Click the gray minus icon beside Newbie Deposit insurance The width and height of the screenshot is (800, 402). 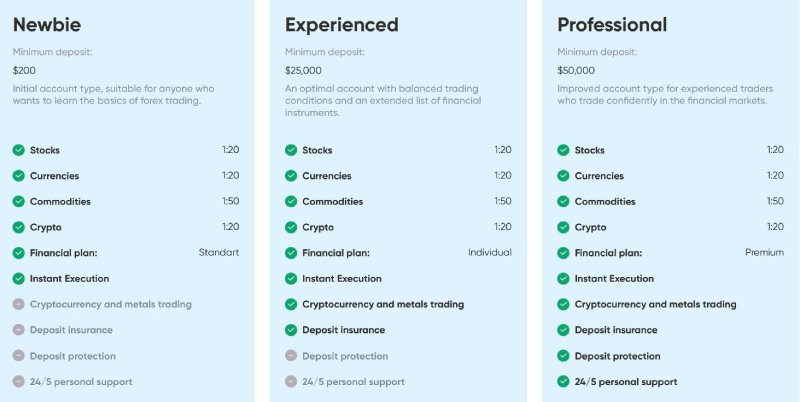point(18,330)
